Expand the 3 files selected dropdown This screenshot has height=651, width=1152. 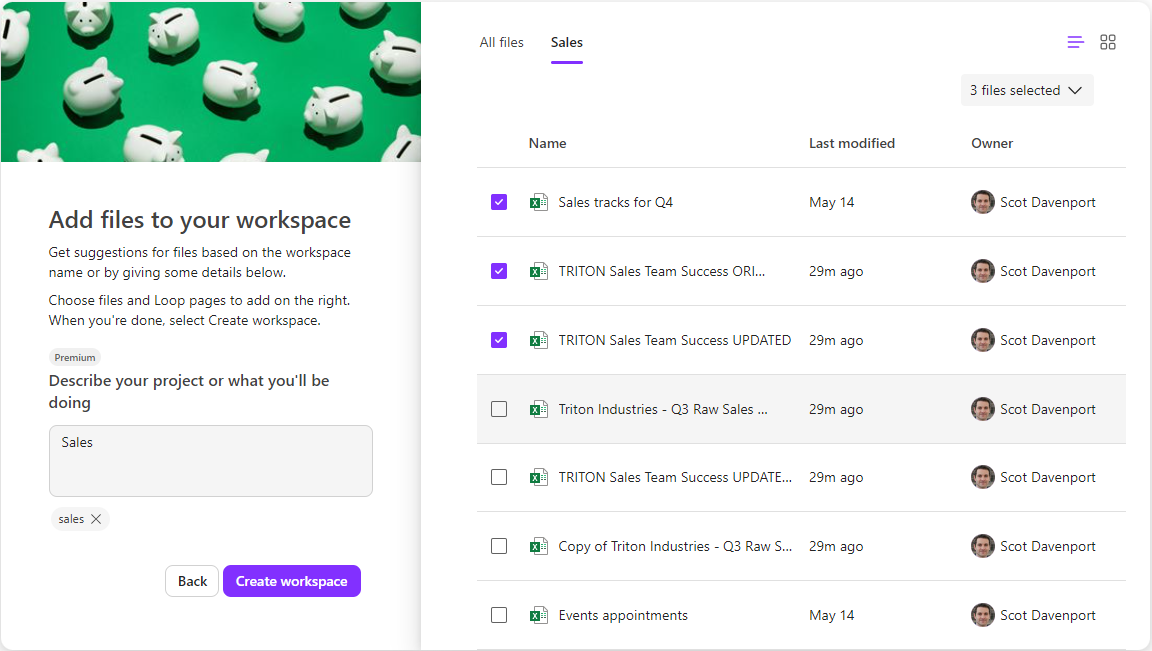coord(1026,90)
